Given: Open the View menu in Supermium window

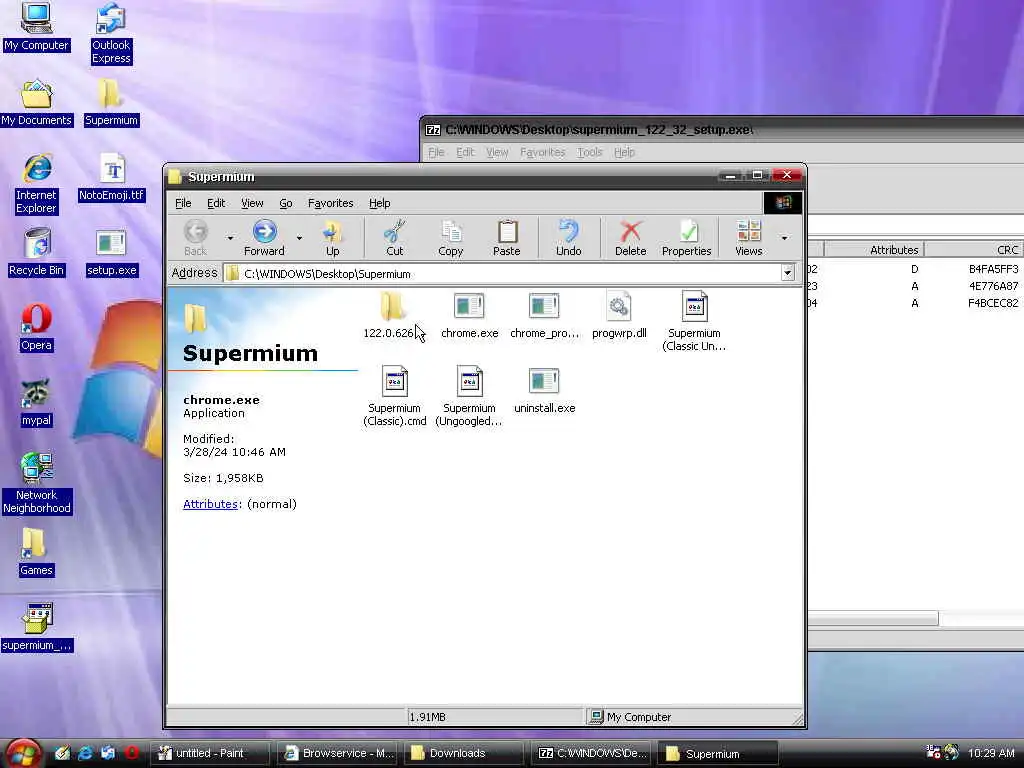Looking at the screenshot, I should point(252,203).
